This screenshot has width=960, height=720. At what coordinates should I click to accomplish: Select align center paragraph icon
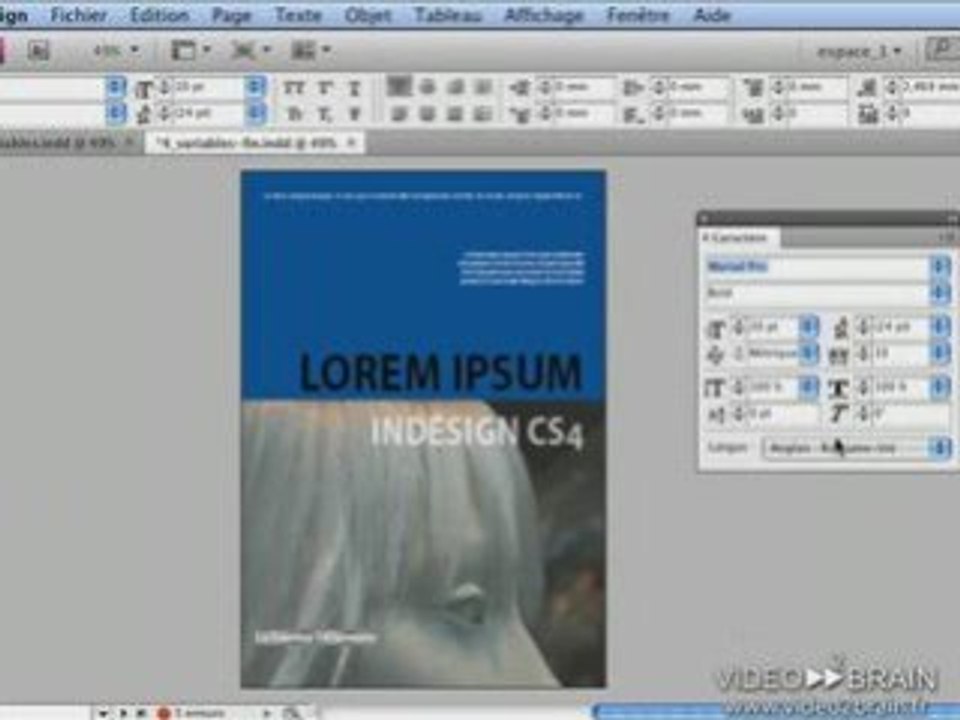point(427,88)
